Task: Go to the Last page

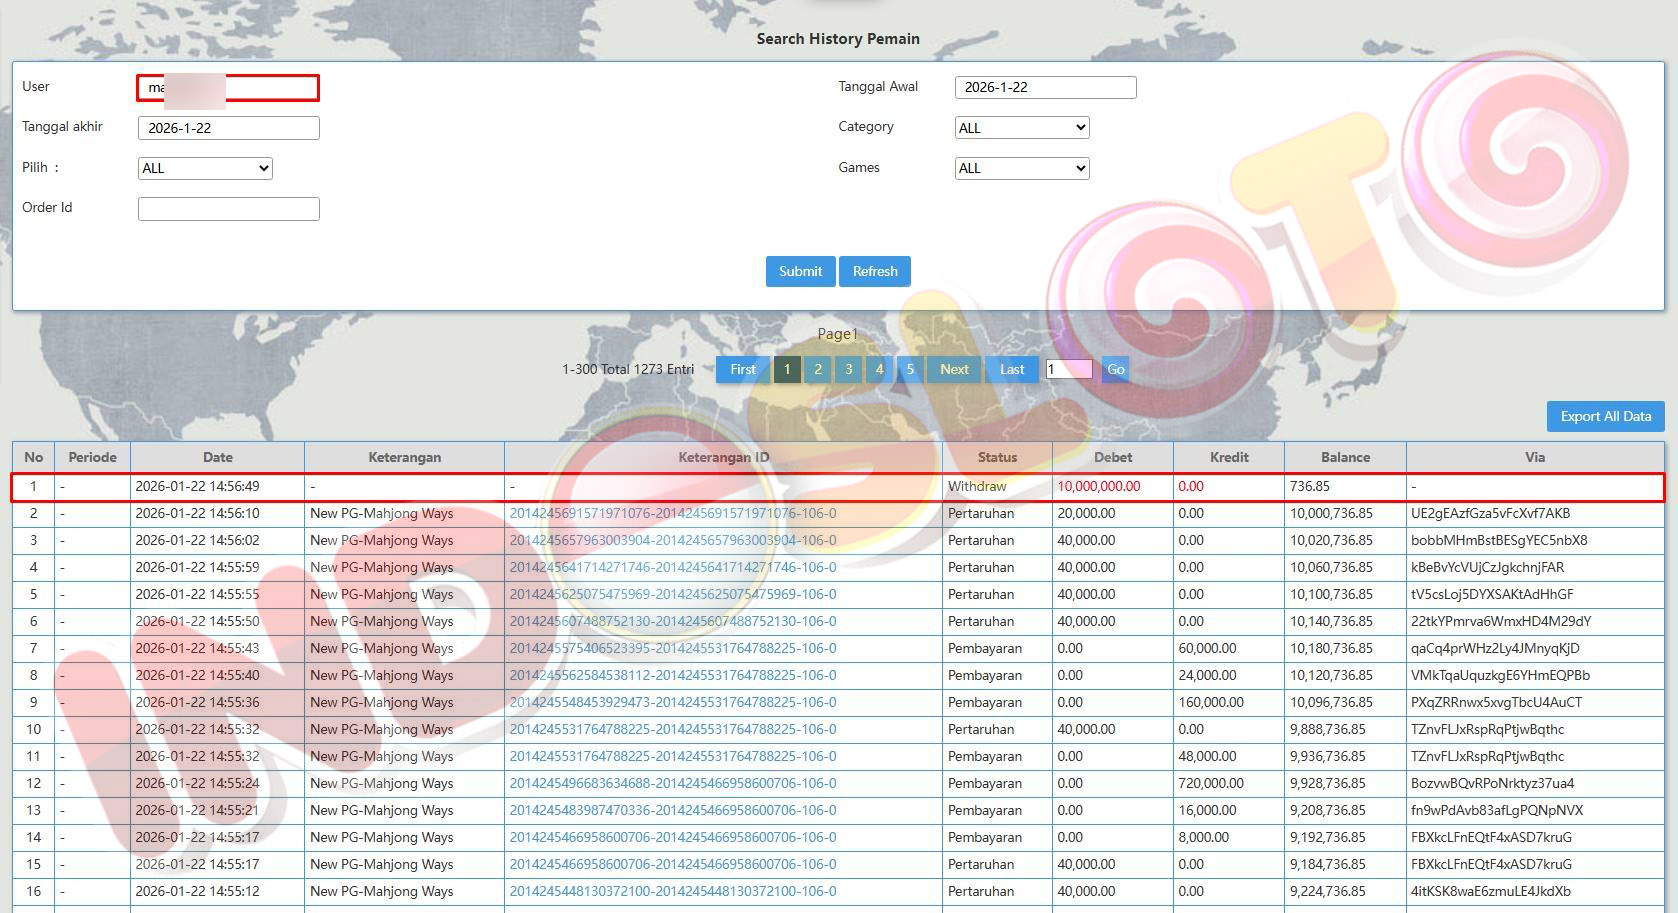Action: [1012, 369]
